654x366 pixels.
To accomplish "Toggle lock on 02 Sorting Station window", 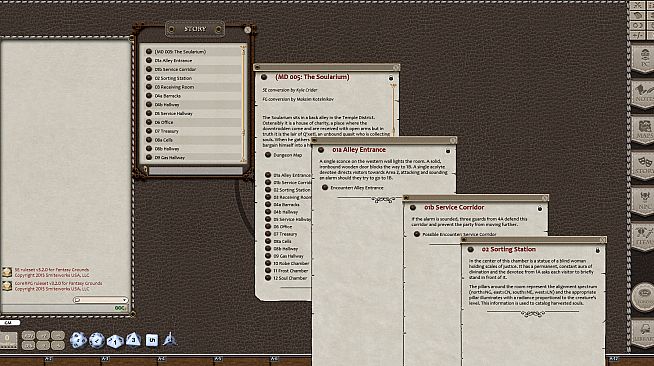I will coord(598,251).
